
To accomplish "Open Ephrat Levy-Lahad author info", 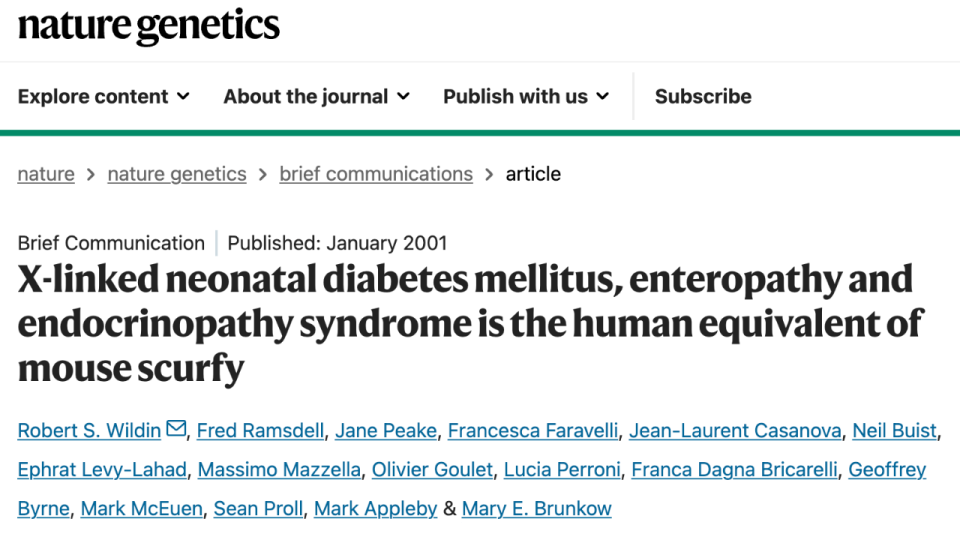I will [102, 470].
